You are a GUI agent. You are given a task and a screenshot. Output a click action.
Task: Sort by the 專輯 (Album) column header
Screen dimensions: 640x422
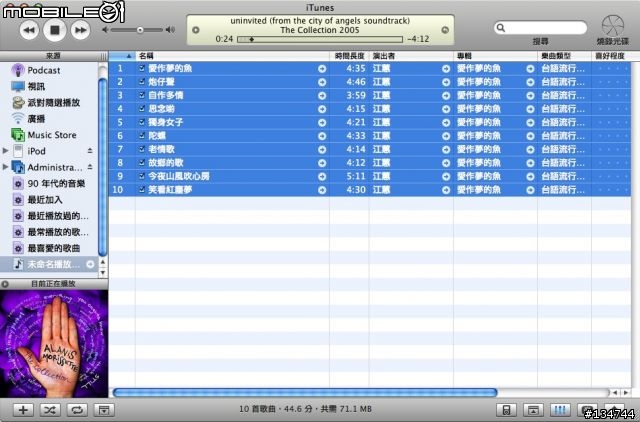point(496,56)
